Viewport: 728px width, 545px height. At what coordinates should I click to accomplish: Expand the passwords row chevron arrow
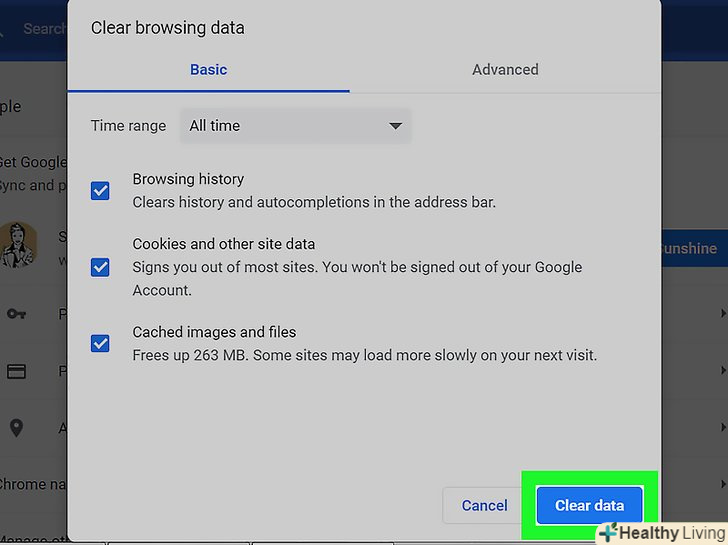(722, 315)
